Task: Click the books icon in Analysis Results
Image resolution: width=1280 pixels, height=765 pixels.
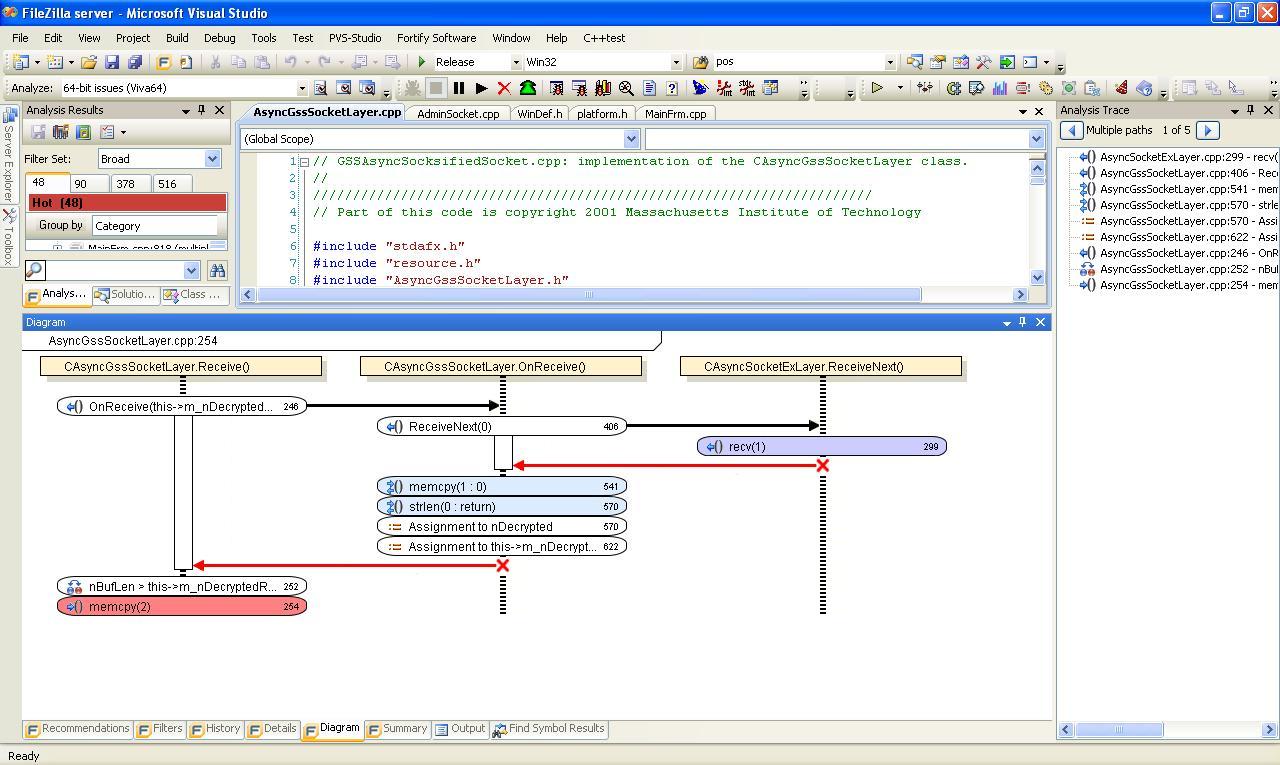Action: [x=61, y=132]
